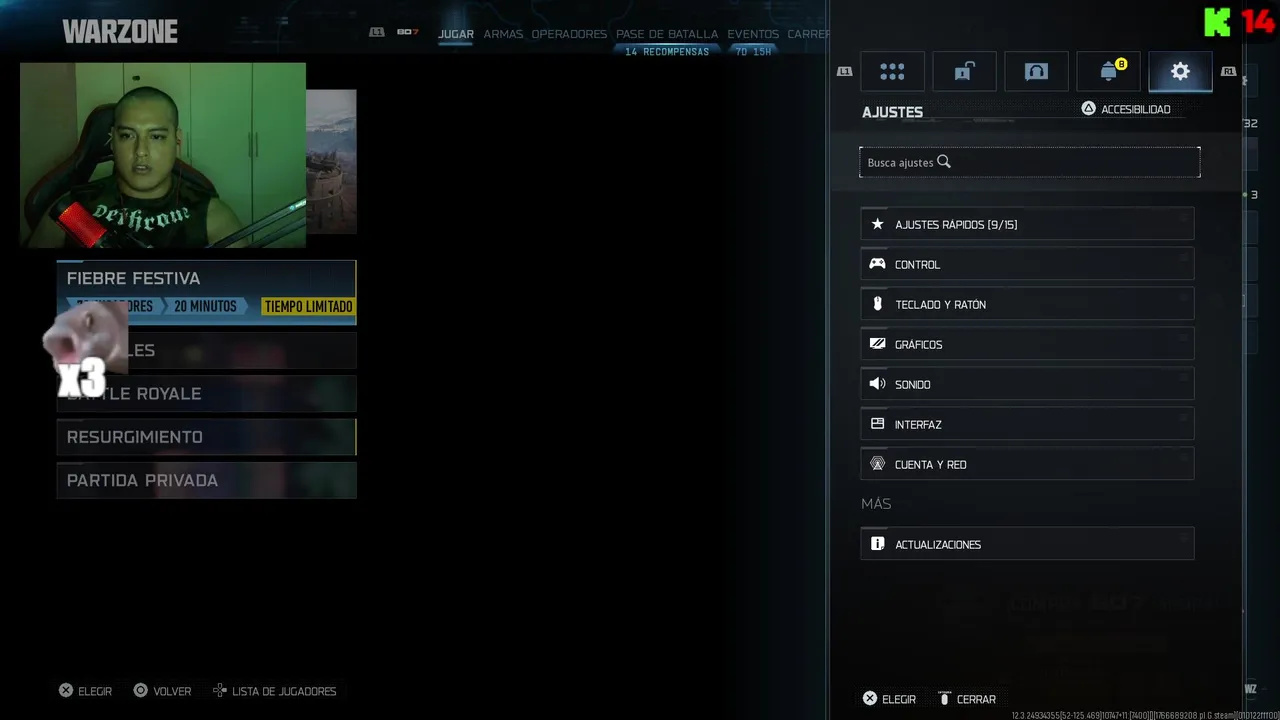Click the circle Volver icon
Viewport: 1280px width, 720px height.
point(140,691)
